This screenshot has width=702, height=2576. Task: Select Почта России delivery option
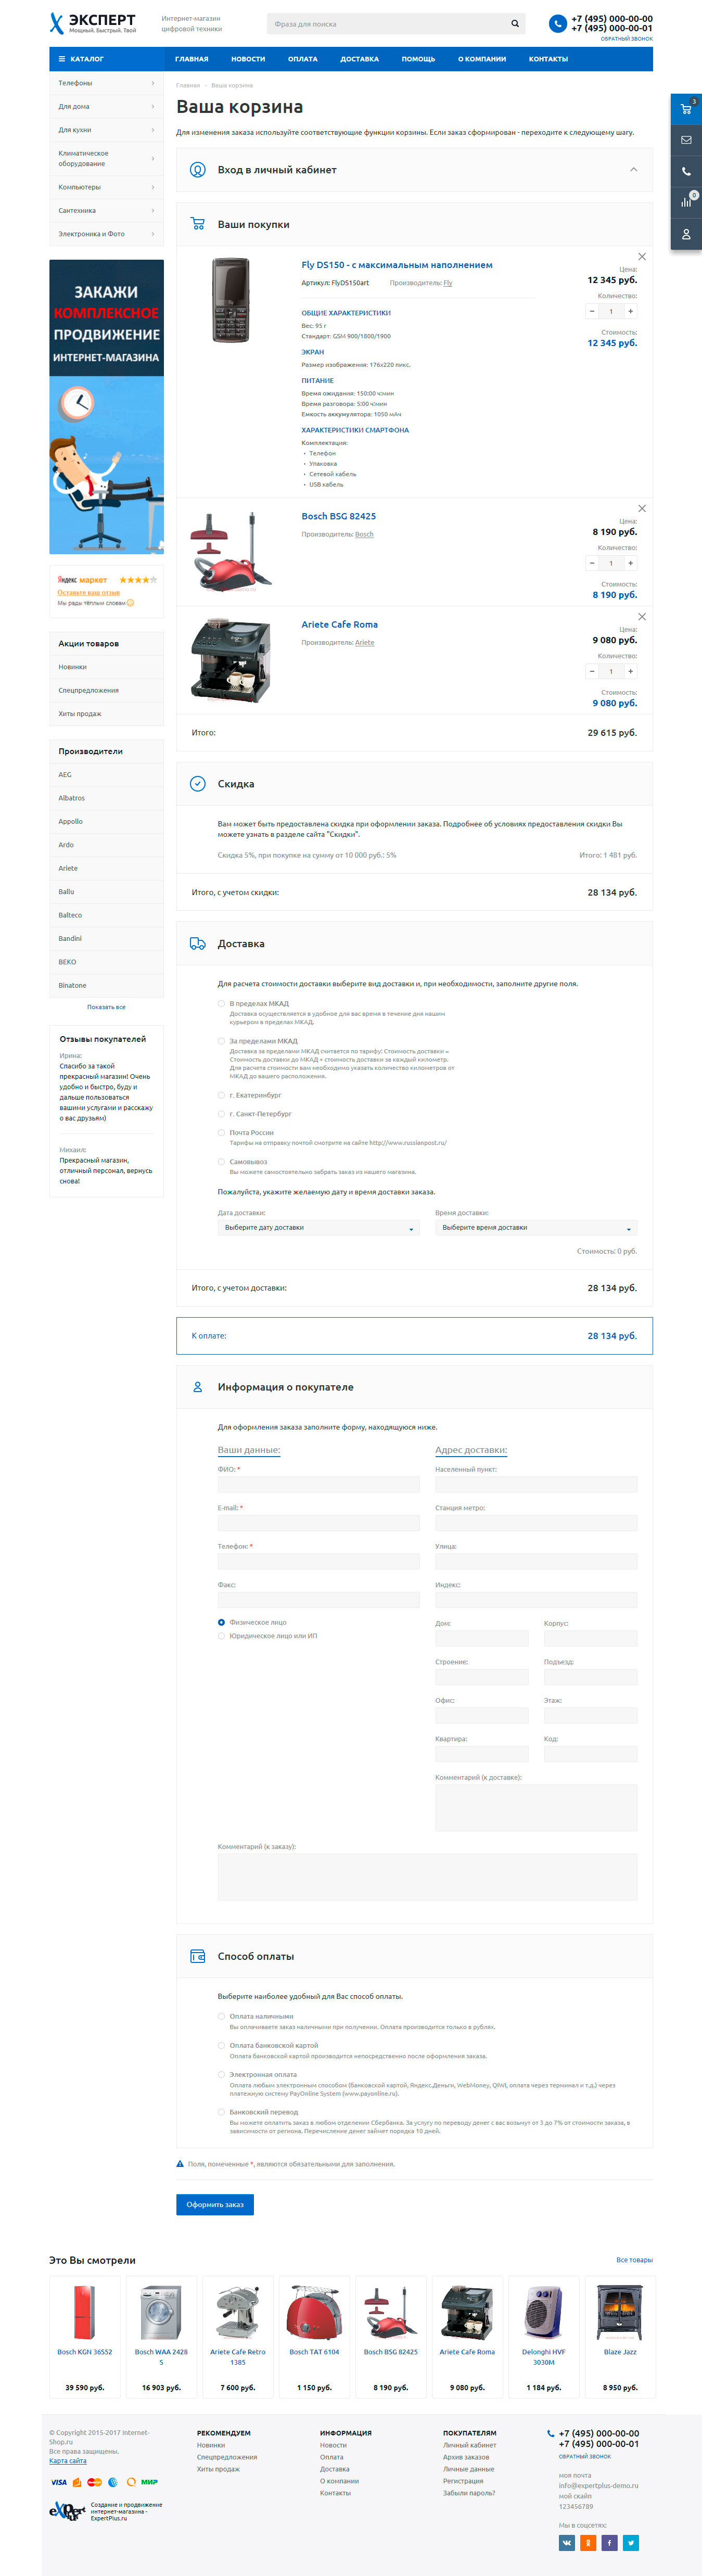pyautogui.click(x=221, y=1133)
